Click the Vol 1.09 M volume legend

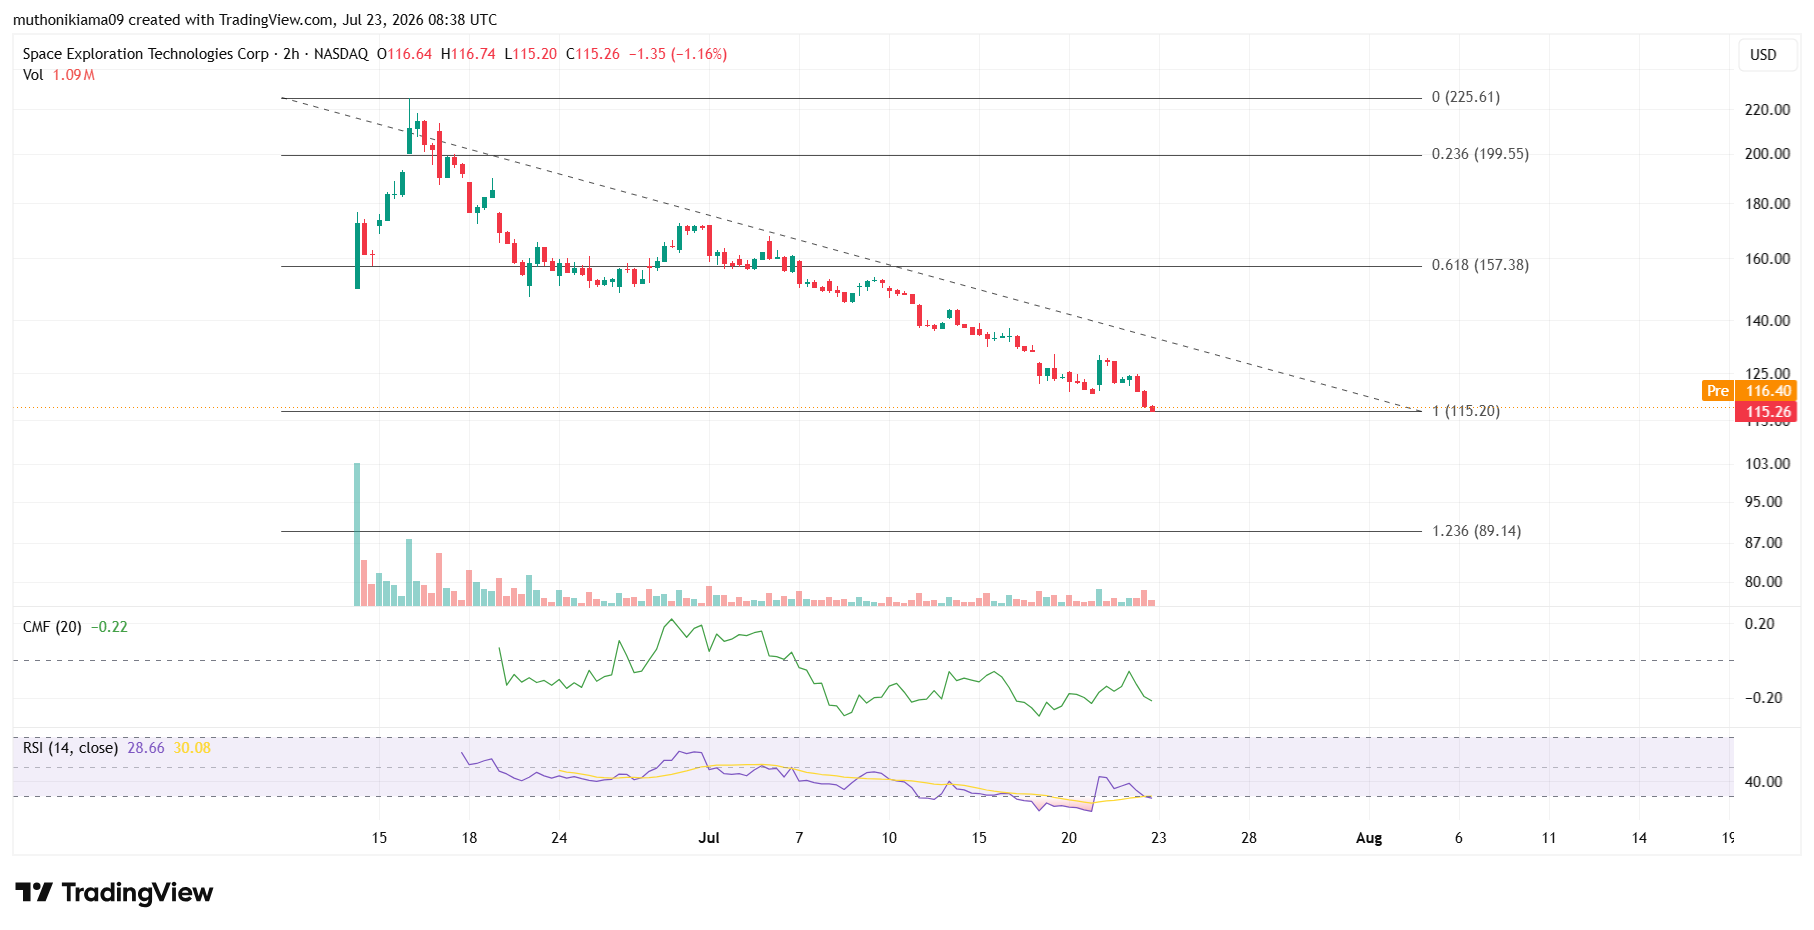59,75
